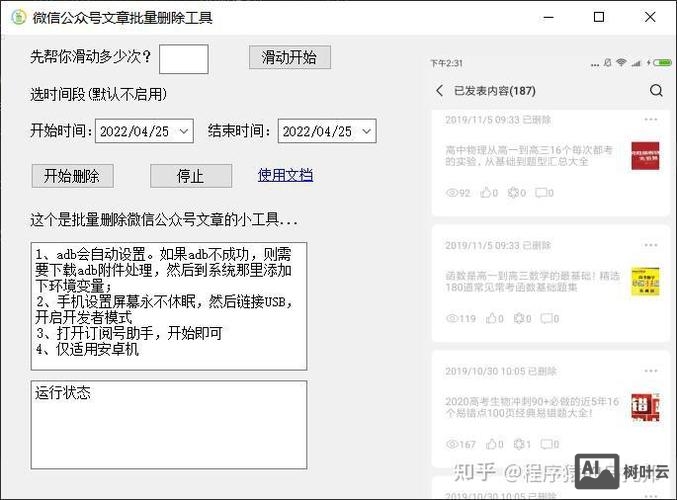This screenshot has width=677, height=500.
Task: Tap the phone Wi-Fi status icon
Action: 621,62
